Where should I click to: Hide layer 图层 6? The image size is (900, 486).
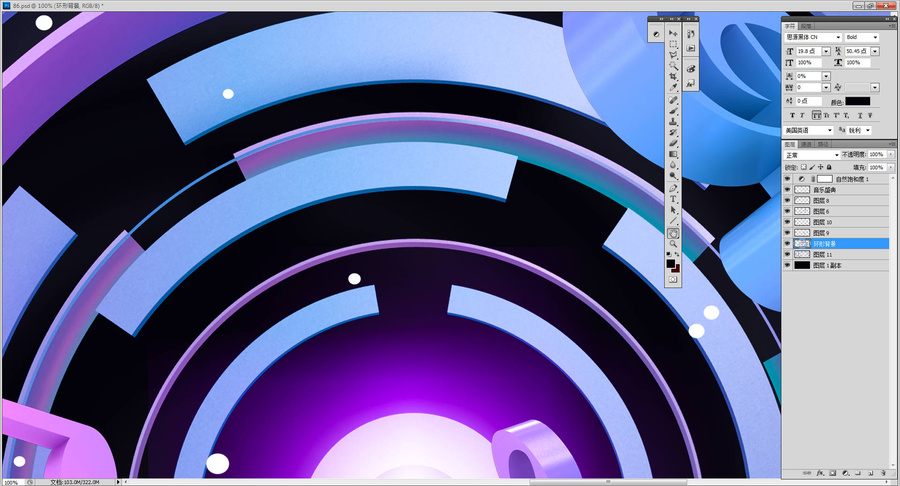[x=788, y=212]
